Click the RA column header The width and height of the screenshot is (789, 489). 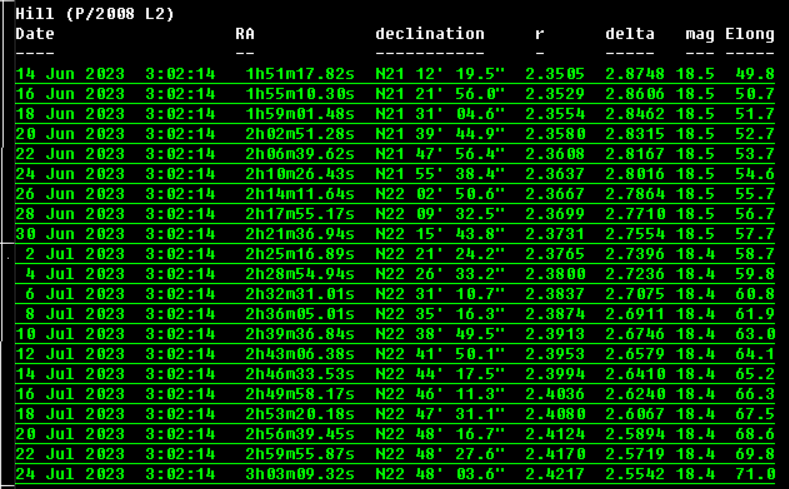245,34
